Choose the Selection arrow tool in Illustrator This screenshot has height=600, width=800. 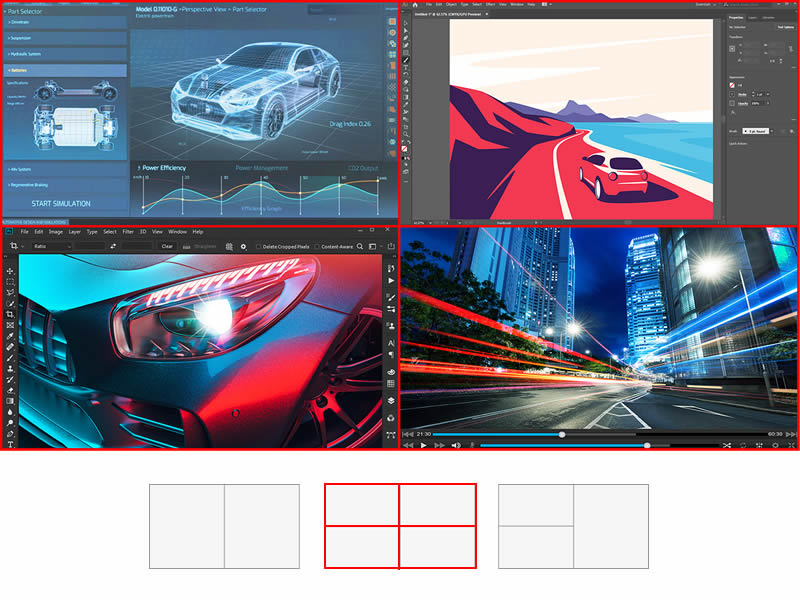(405, 22)
